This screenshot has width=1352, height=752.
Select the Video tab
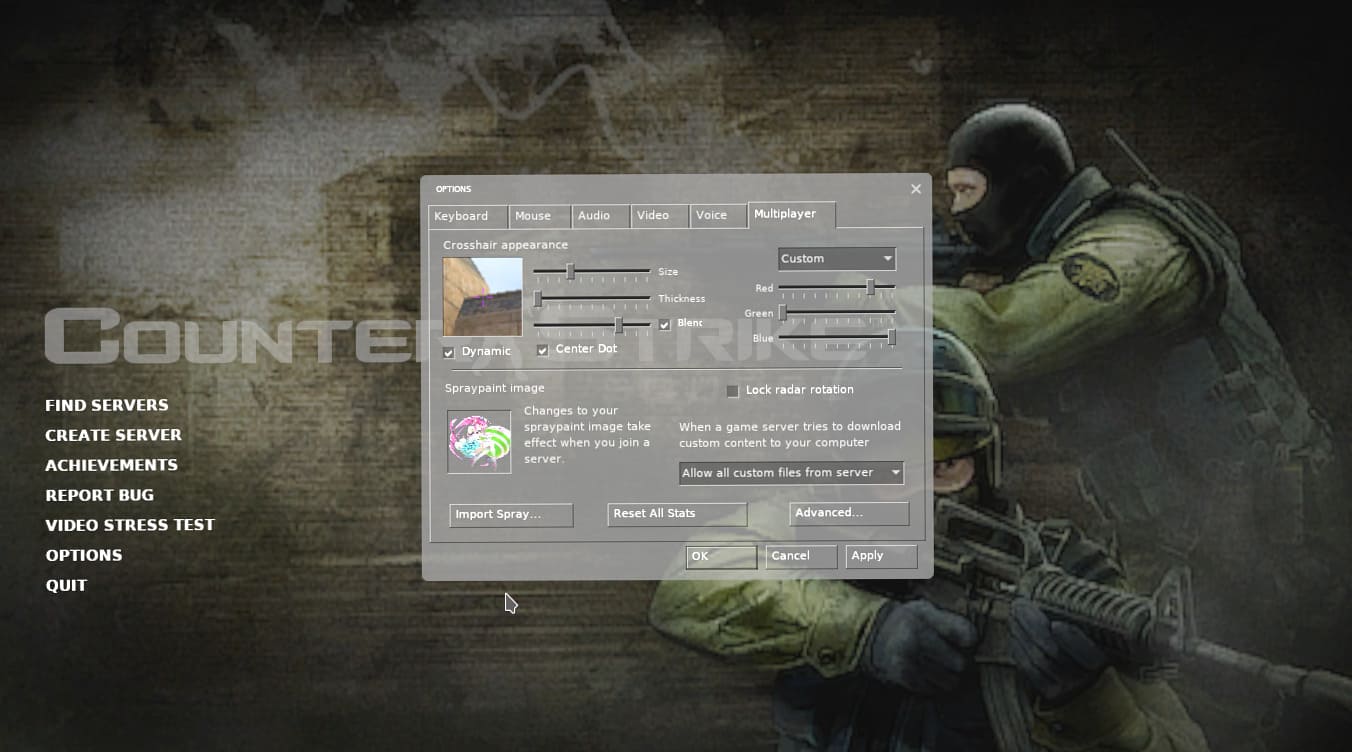(x=660, y=216)
